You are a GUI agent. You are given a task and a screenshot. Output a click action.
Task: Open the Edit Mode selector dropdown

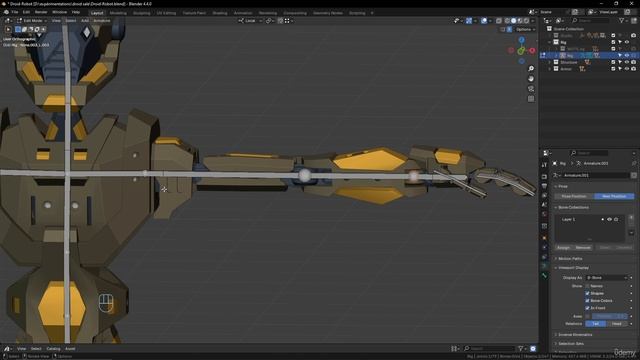[x=32, y=20]
